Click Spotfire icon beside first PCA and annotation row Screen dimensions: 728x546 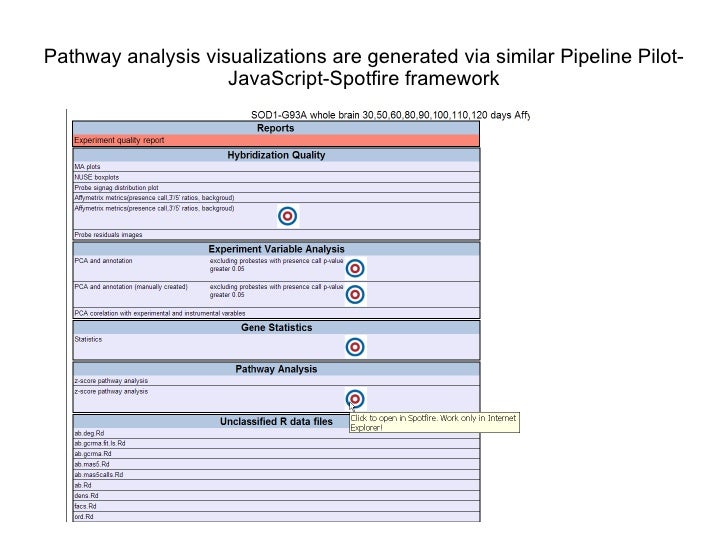(355, 268)
